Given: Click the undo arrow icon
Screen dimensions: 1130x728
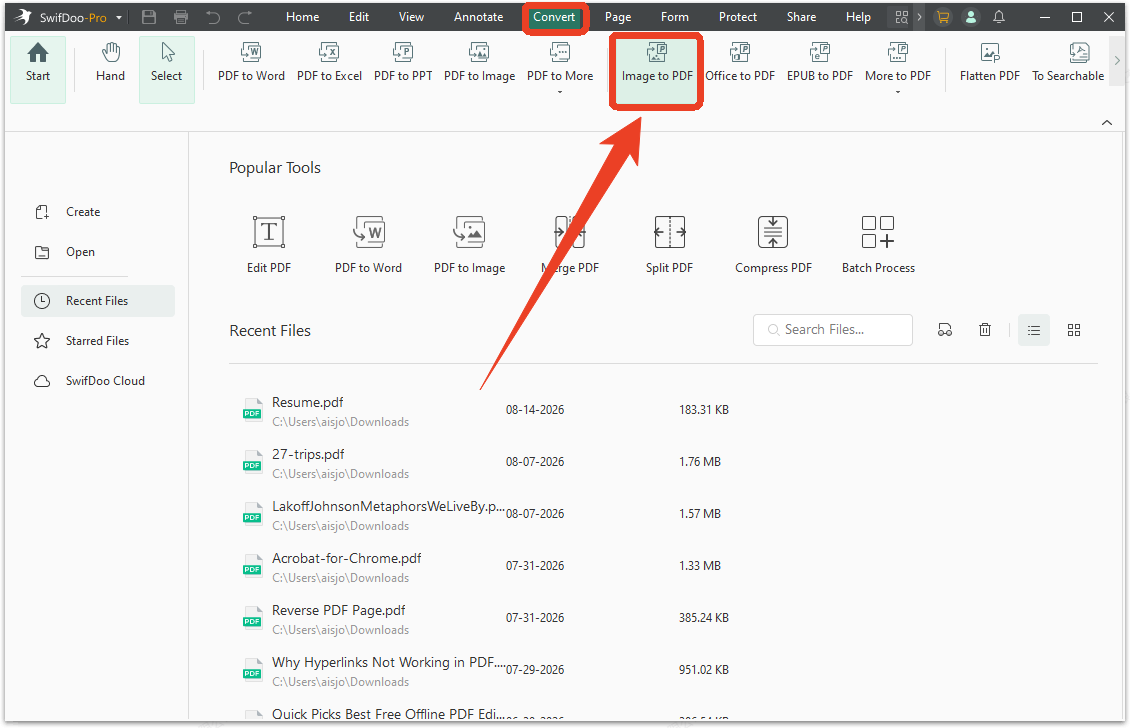Looking at the screenshot, I should pyautogui.click(x=213, y=17).
